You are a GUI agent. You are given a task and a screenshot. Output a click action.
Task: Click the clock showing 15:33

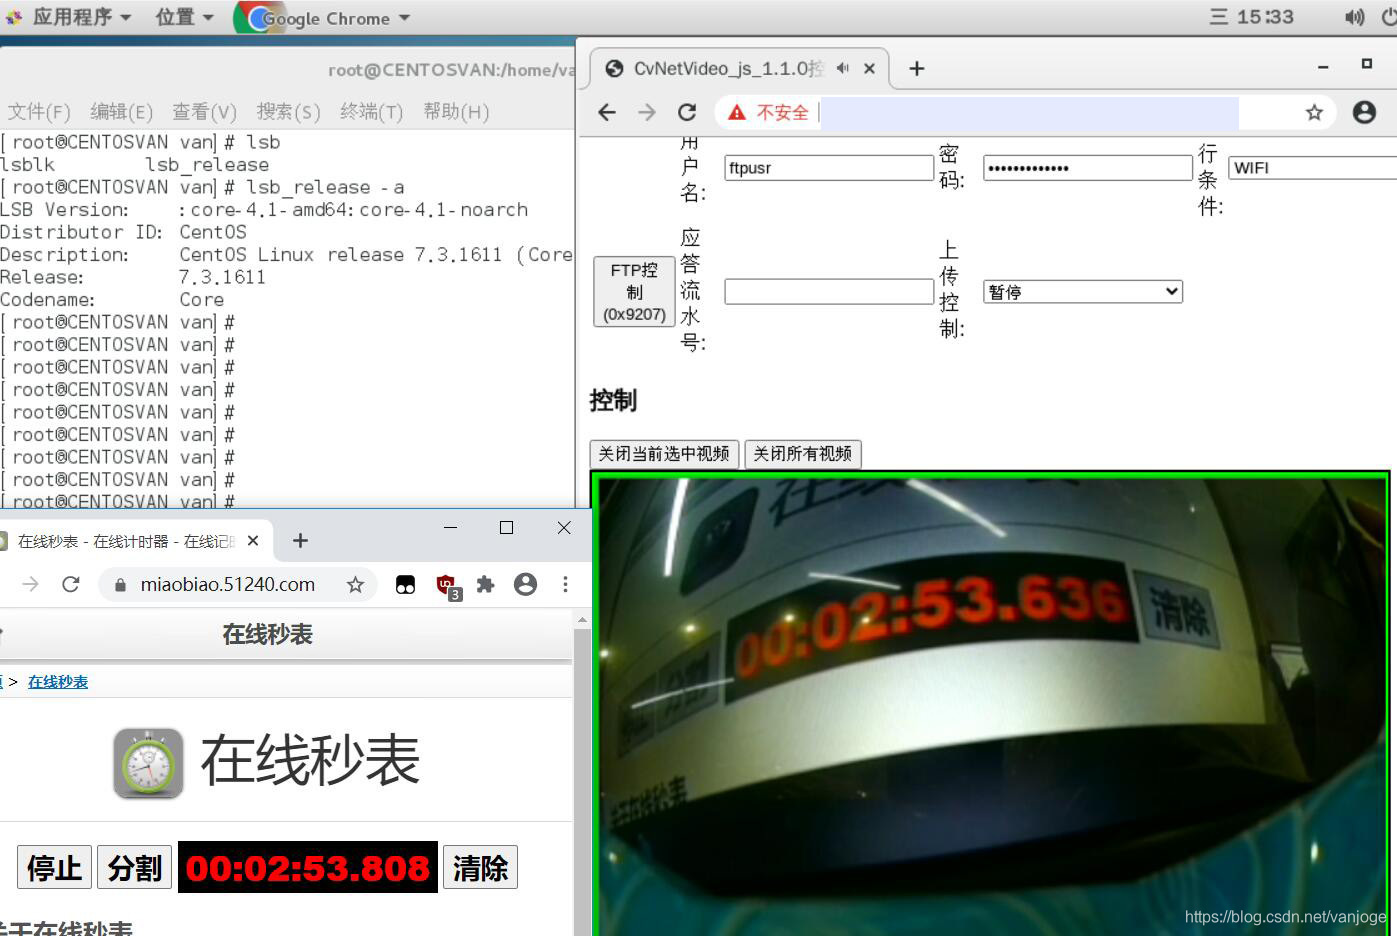(x=1265, y=17)
